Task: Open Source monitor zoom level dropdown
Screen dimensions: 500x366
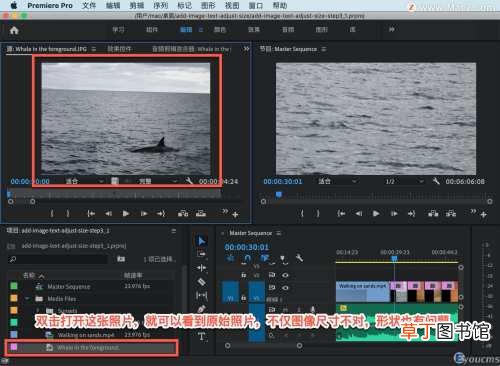Action: (85, 181)
